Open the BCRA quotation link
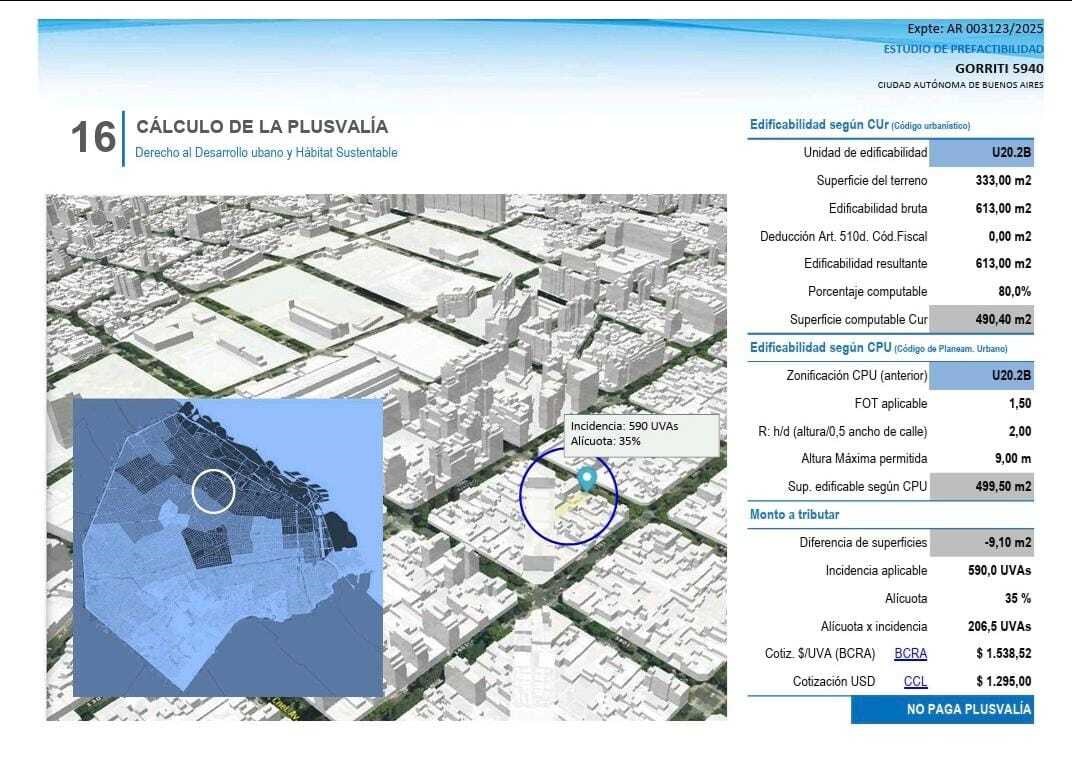1072x765 pixels. [910, 654]
